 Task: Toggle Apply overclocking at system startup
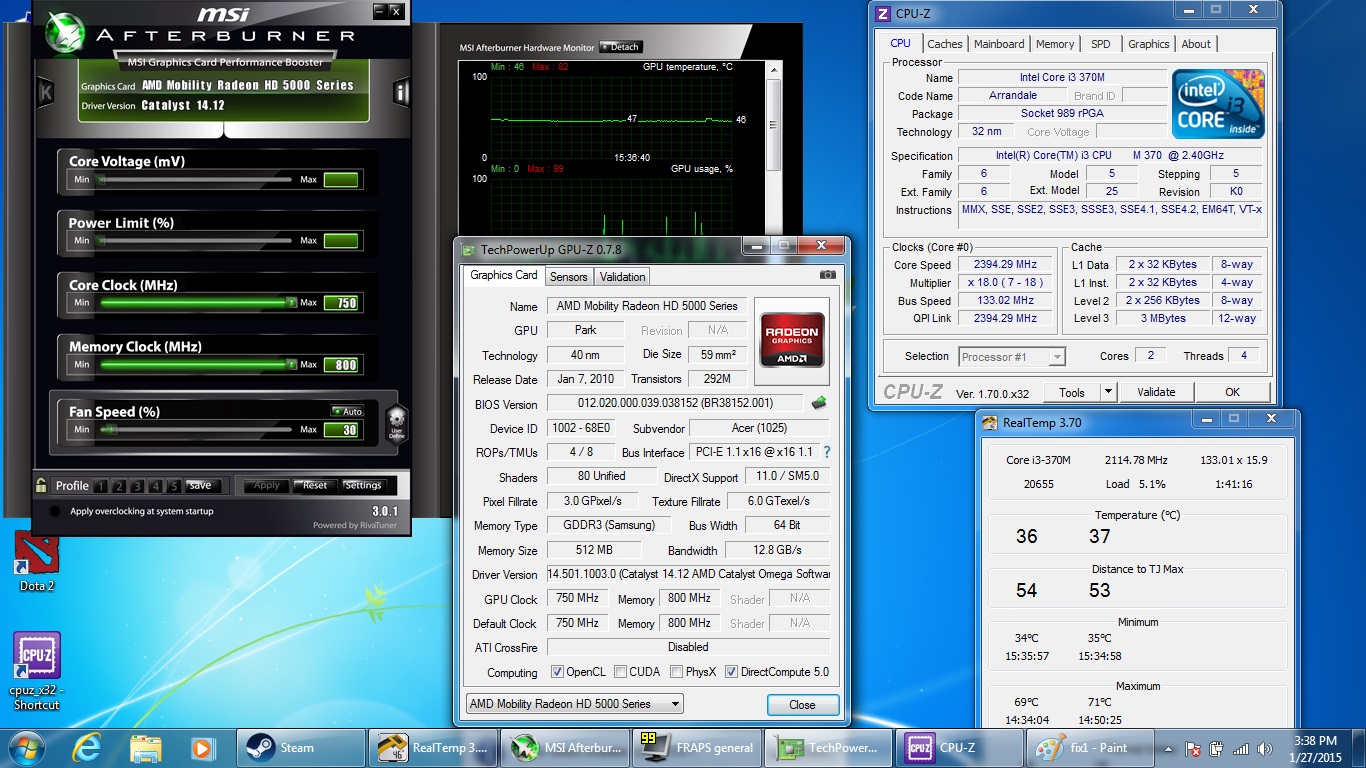click(53, 511)
